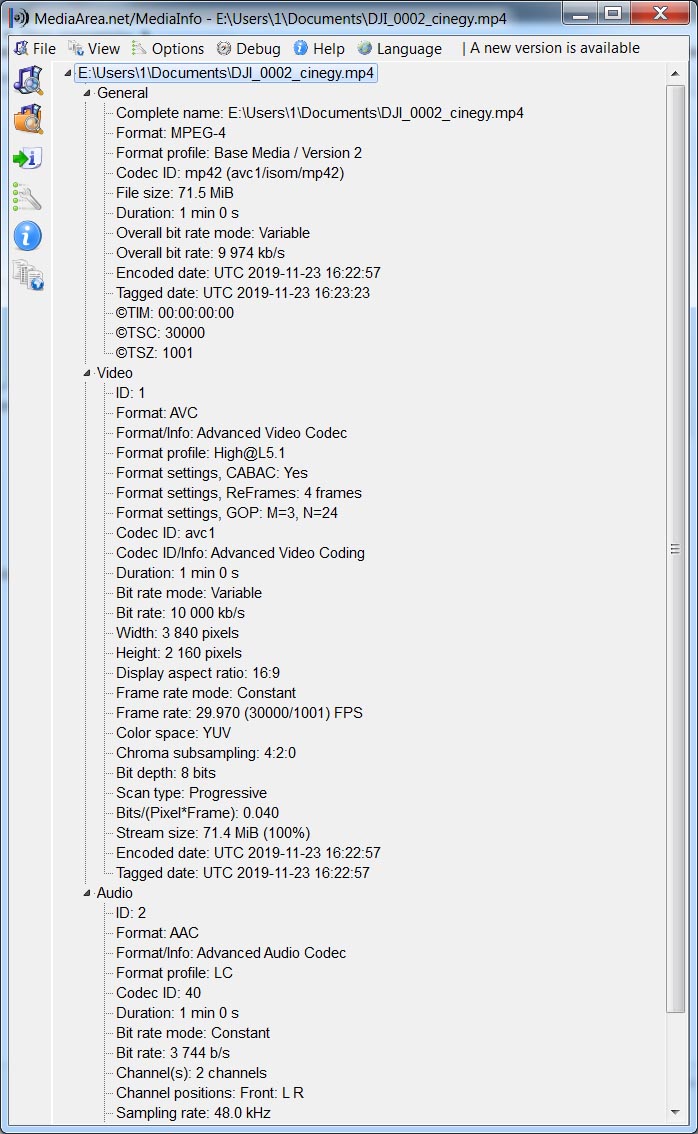Open the Preferences wrench sidebar icon
The width and height of the screenshot is (698, 1134).
pos(27,197)
